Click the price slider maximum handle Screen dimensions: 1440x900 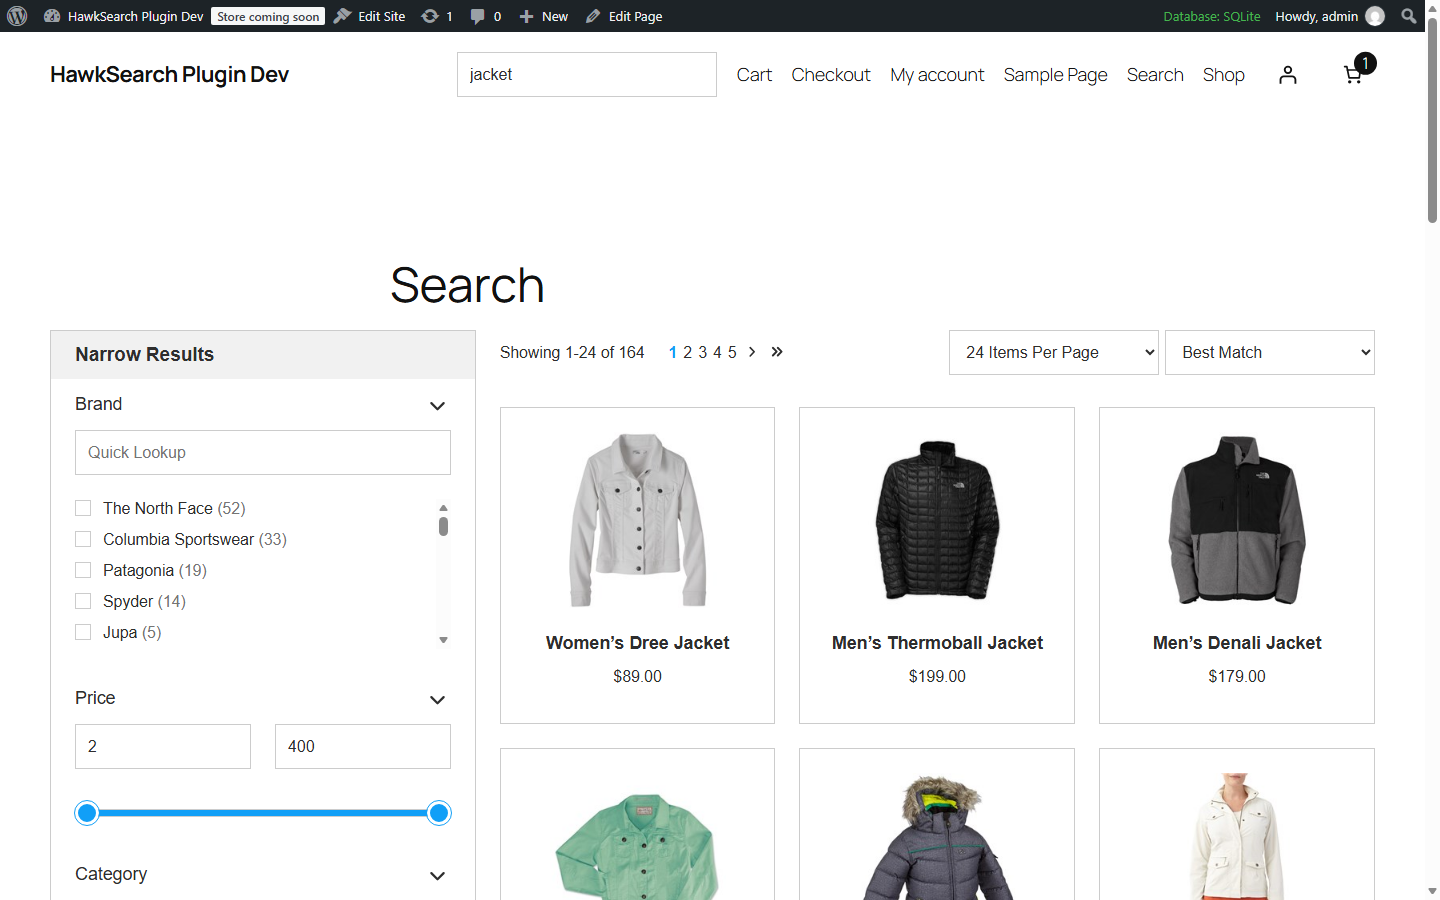[x=439, y=813]
